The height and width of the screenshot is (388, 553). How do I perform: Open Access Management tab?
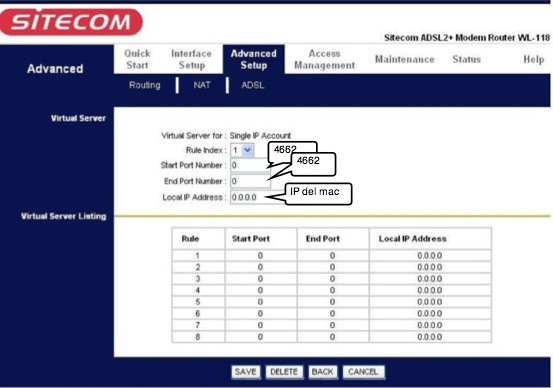(324, 59)
